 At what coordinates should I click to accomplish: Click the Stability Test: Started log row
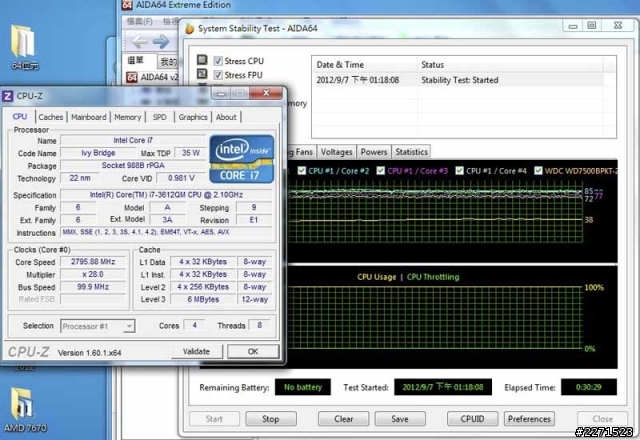[458, 80]
